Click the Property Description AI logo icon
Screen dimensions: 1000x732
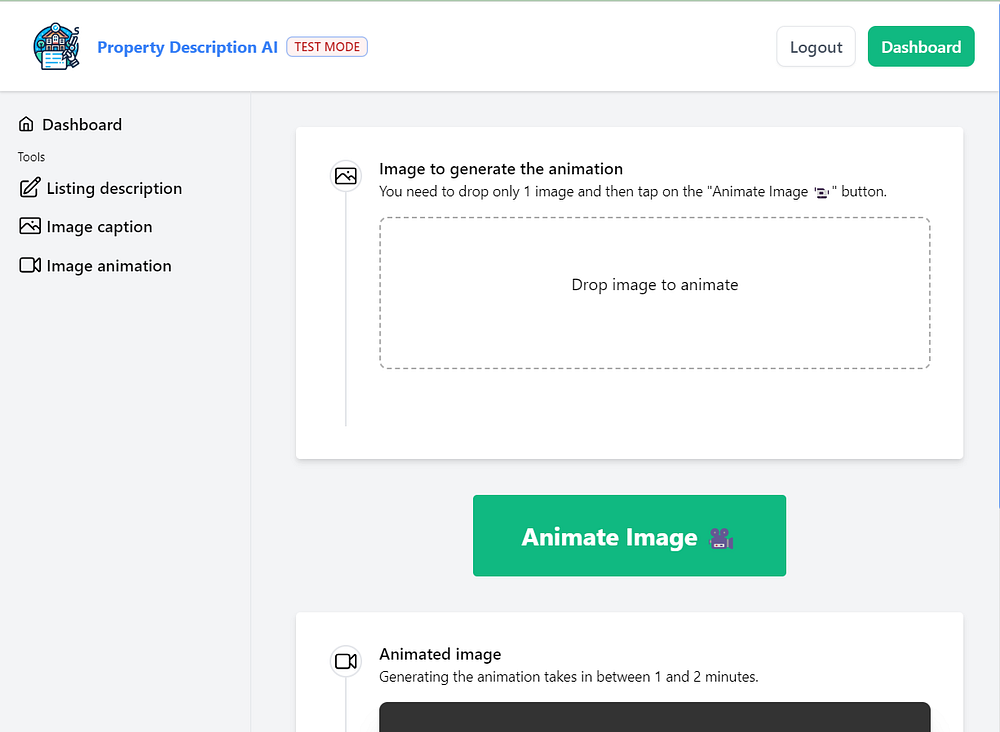(x=56, y=47)
